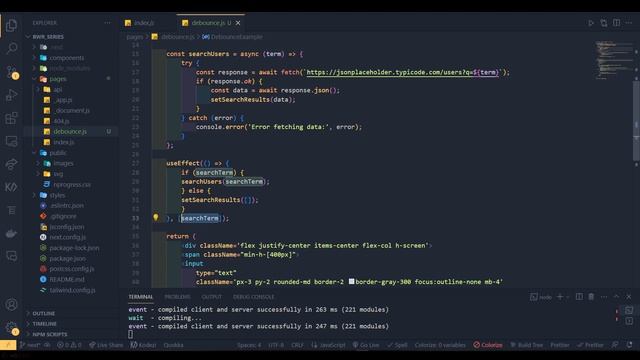This screenshot has height=360, width=640.
Task: Open the Accounts icon
Action: (x=11, y=304)
